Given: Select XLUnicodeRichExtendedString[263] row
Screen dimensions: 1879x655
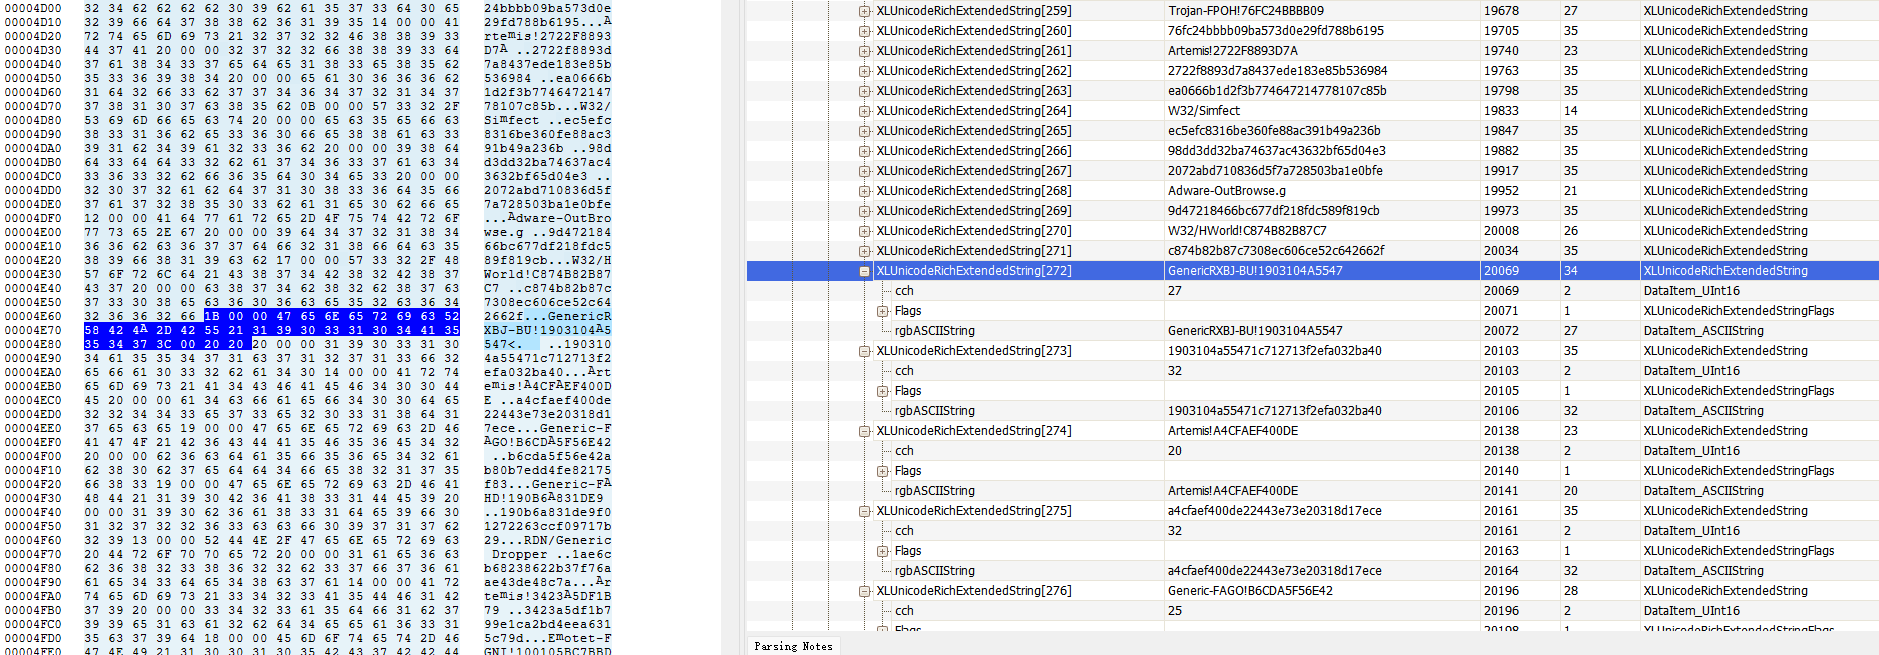Looking at the screenshot, I should click(x=1312, y=91).
